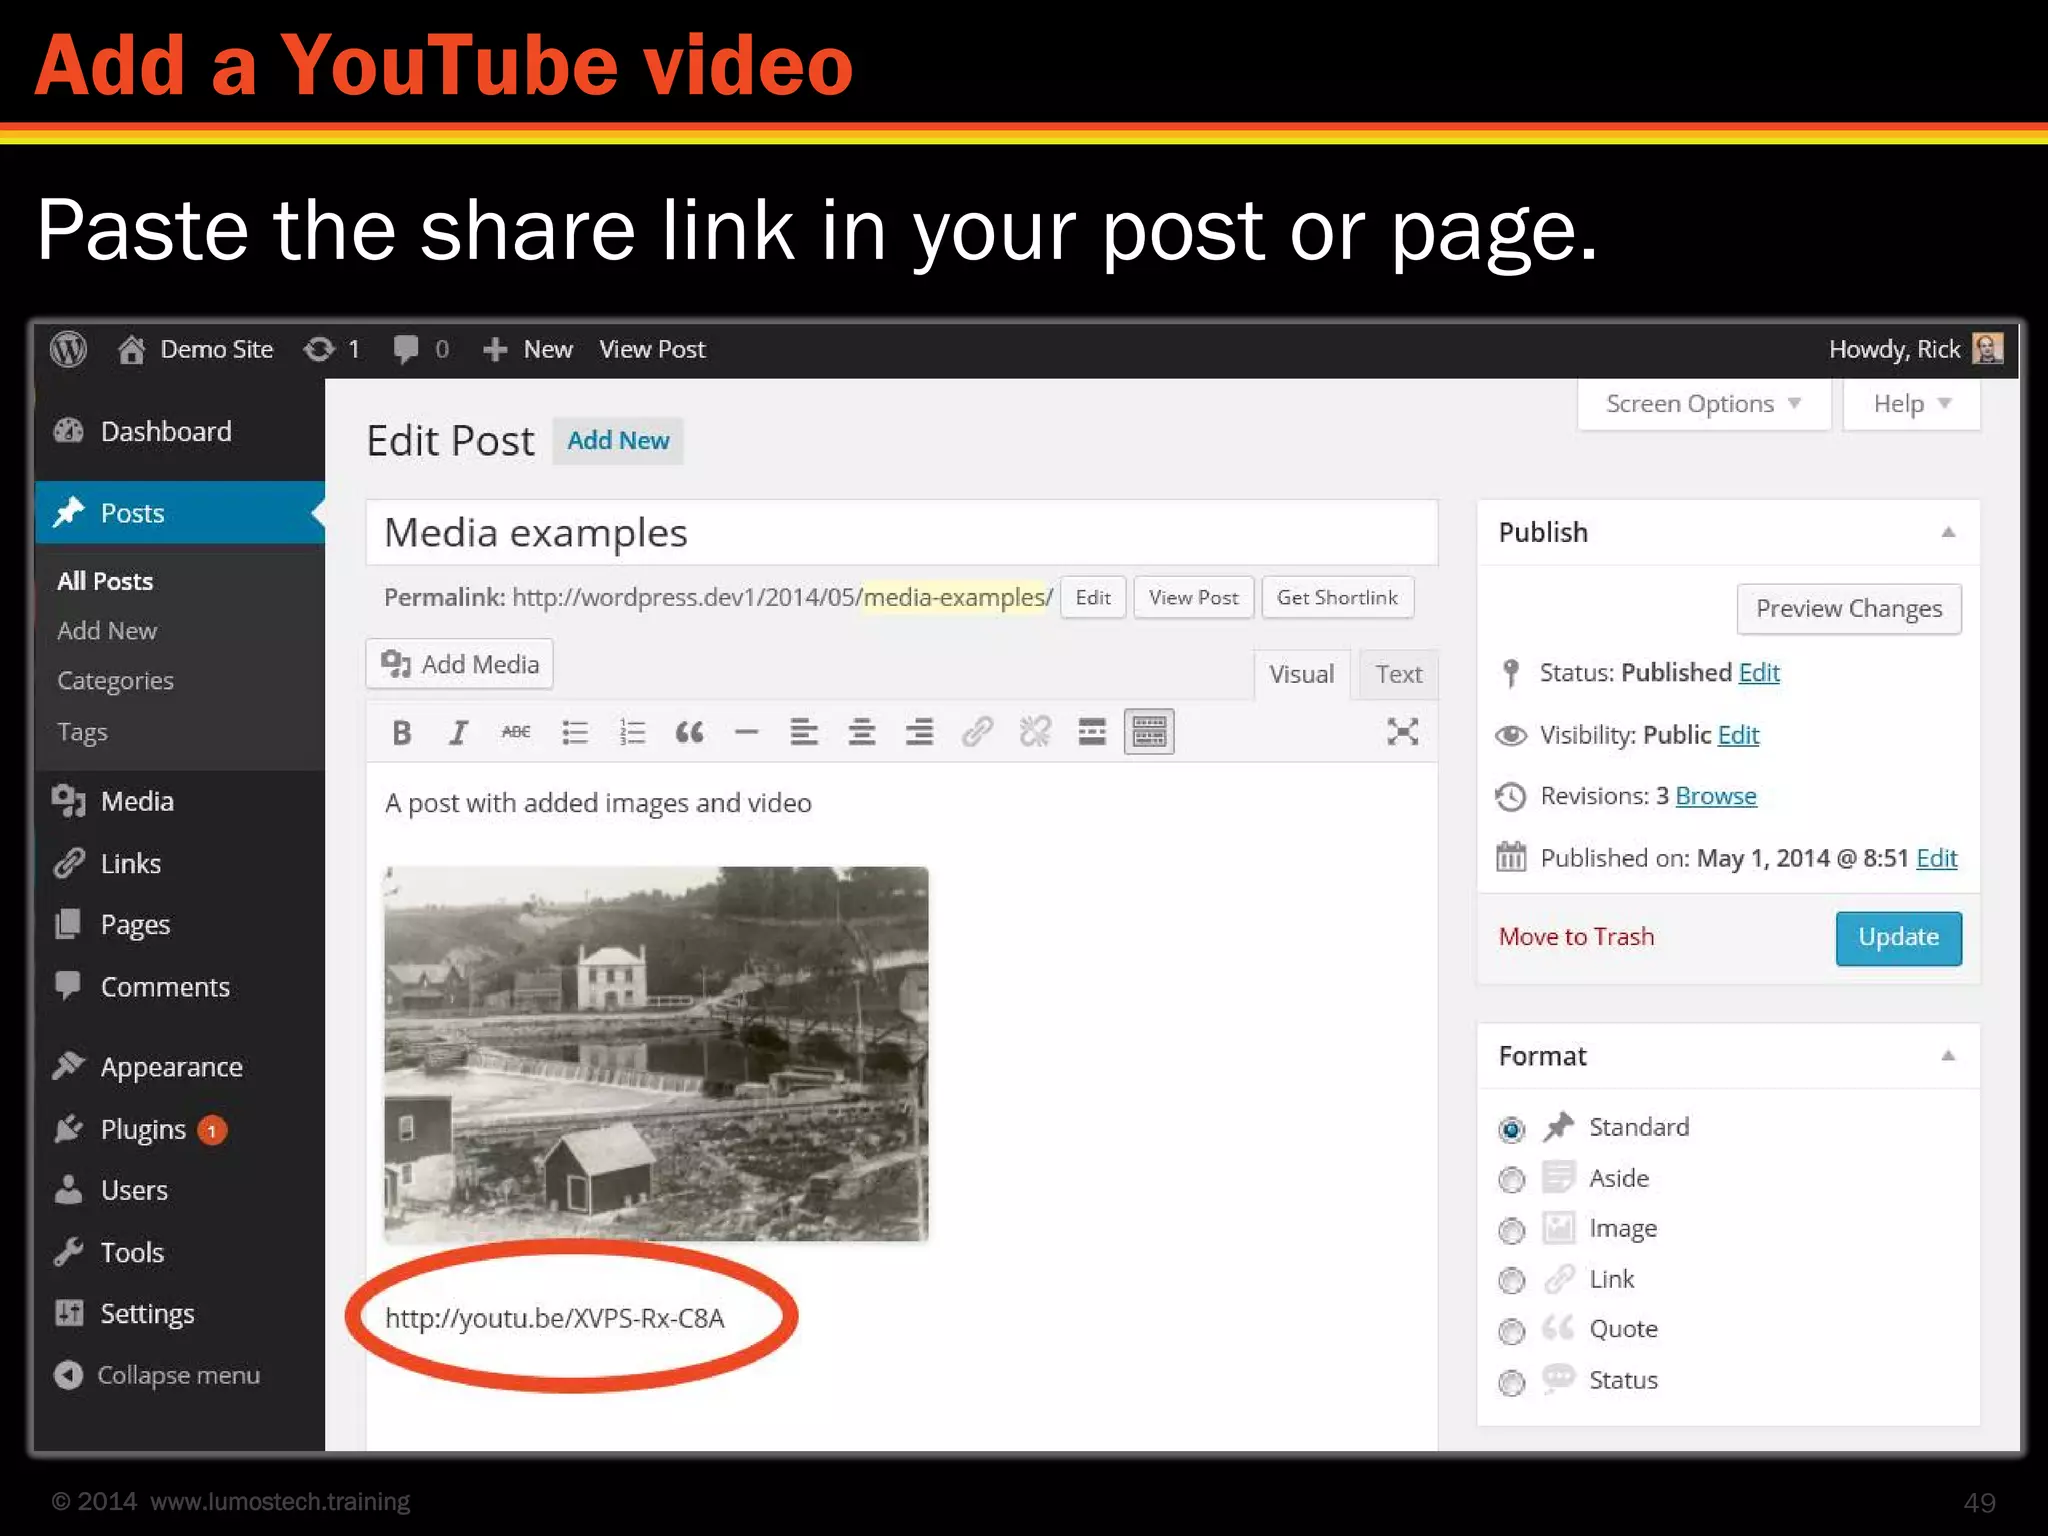Click the Insert link icon

[977, 733]
